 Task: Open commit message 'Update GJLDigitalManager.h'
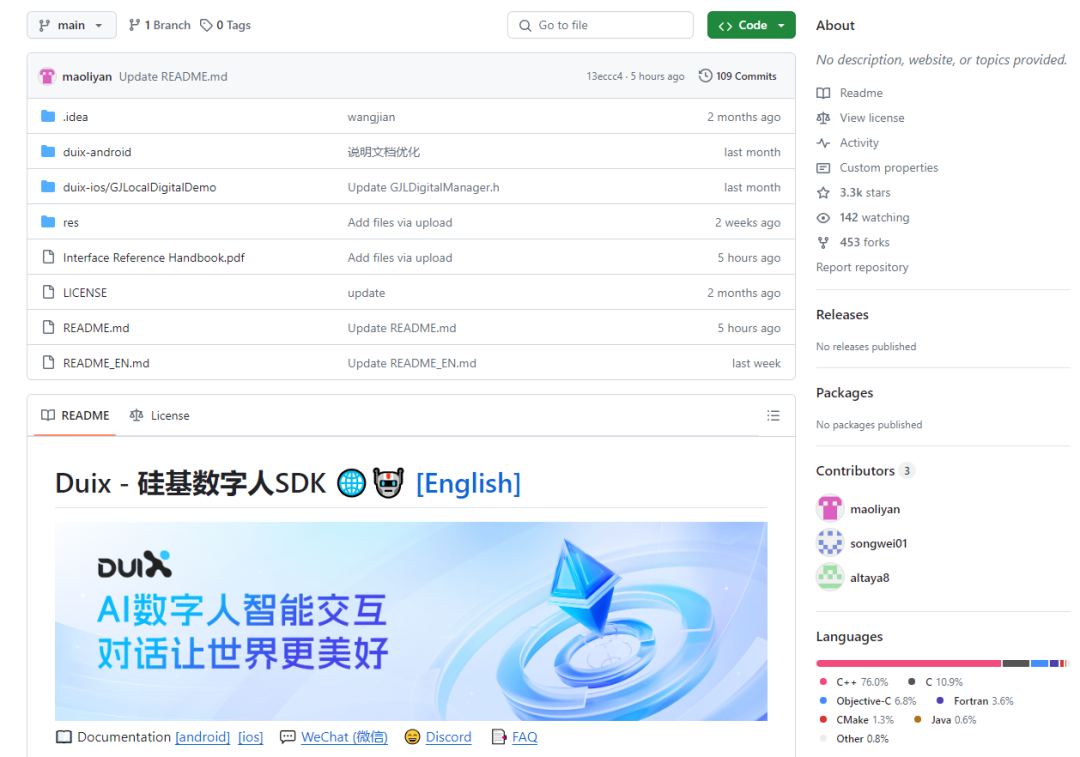(x=424, y=187)
